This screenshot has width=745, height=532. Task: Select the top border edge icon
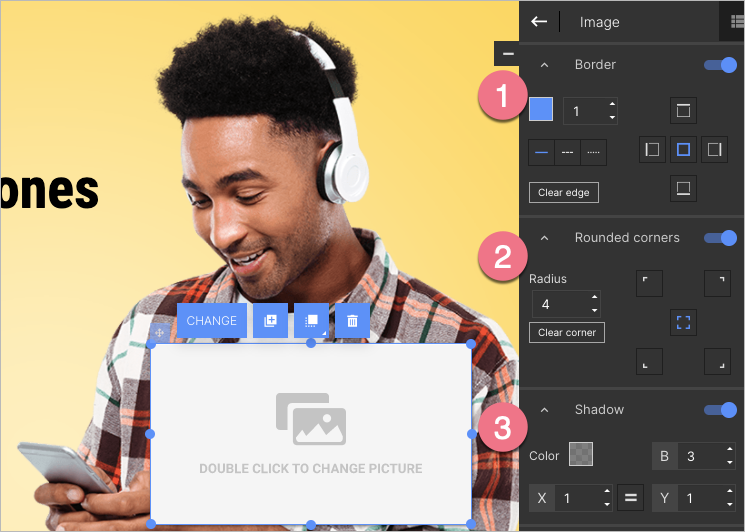(683, 110)
